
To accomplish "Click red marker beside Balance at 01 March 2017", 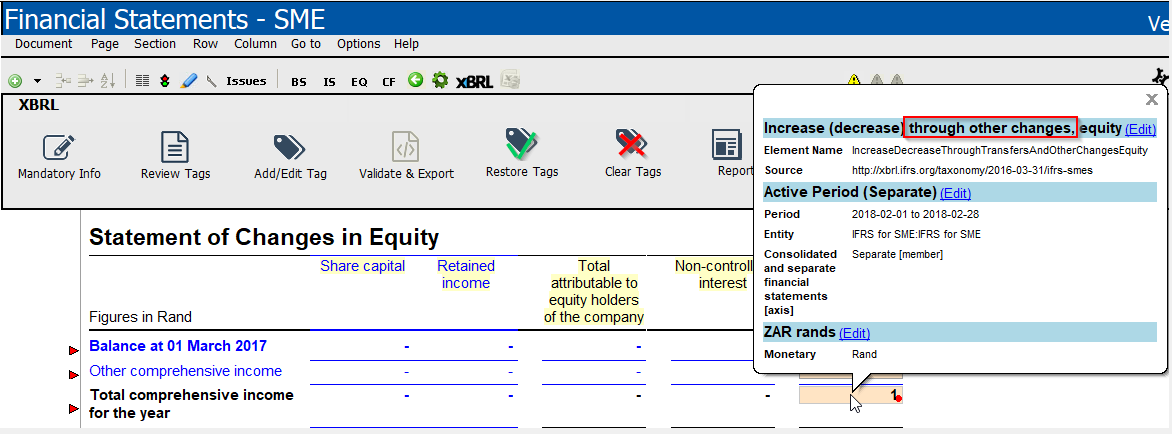I will click(x=73, y=350).
